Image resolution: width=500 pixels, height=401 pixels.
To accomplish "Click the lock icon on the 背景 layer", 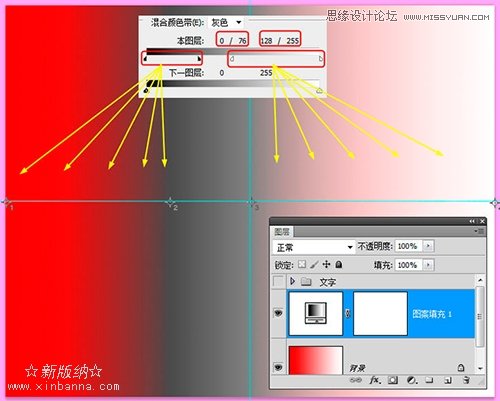I will [x=461, y=367].
